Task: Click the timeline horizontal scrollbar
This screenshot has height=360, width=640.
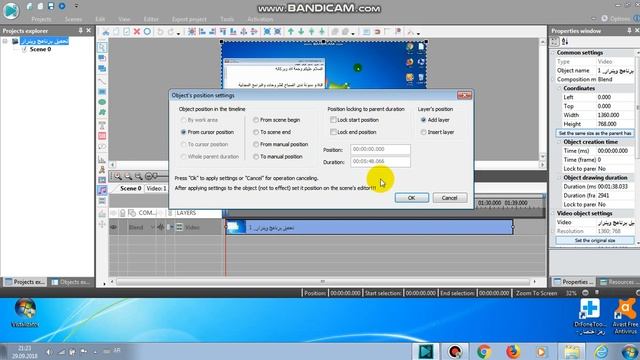Action: pos(322,282)
